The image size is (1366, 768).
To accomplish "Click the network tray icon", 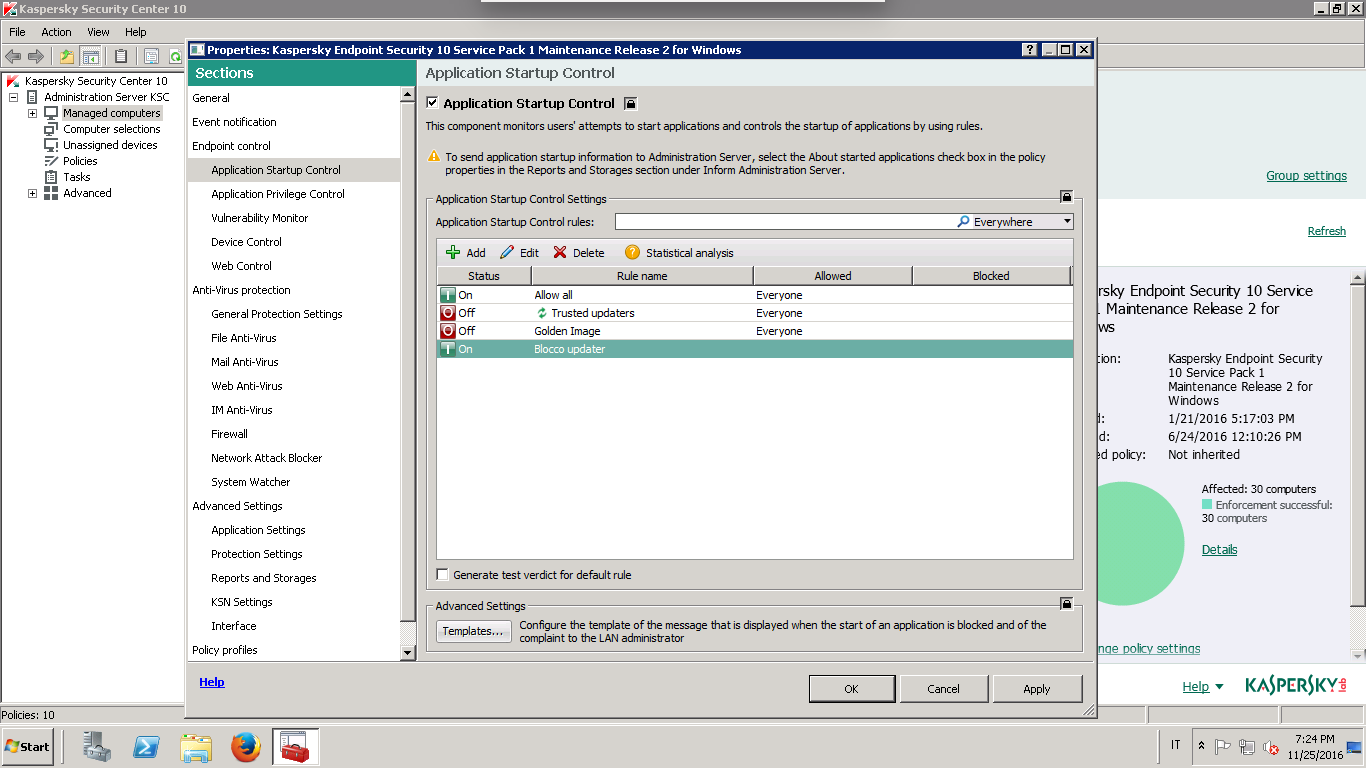I will (x=1247, y=747).
